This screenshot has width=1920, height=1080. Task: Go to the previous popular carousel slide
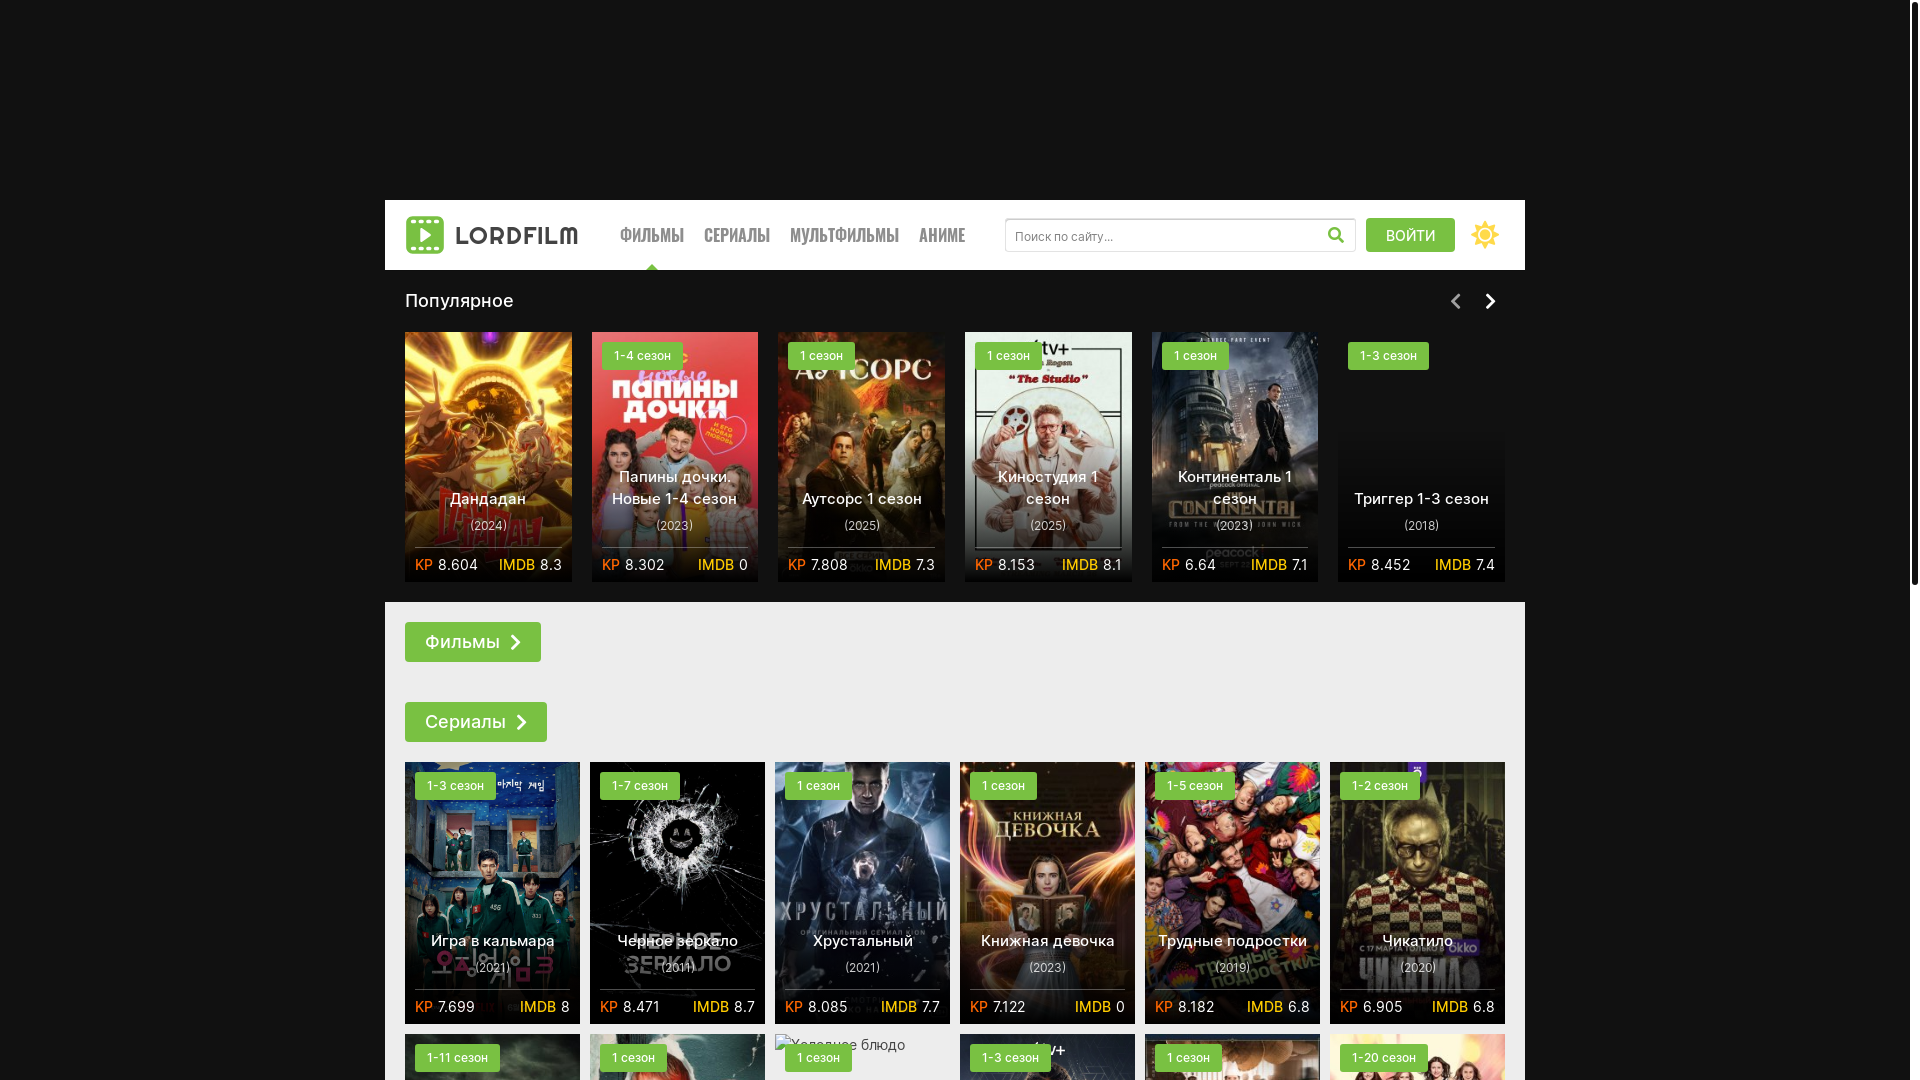(x=1456, y=301)
